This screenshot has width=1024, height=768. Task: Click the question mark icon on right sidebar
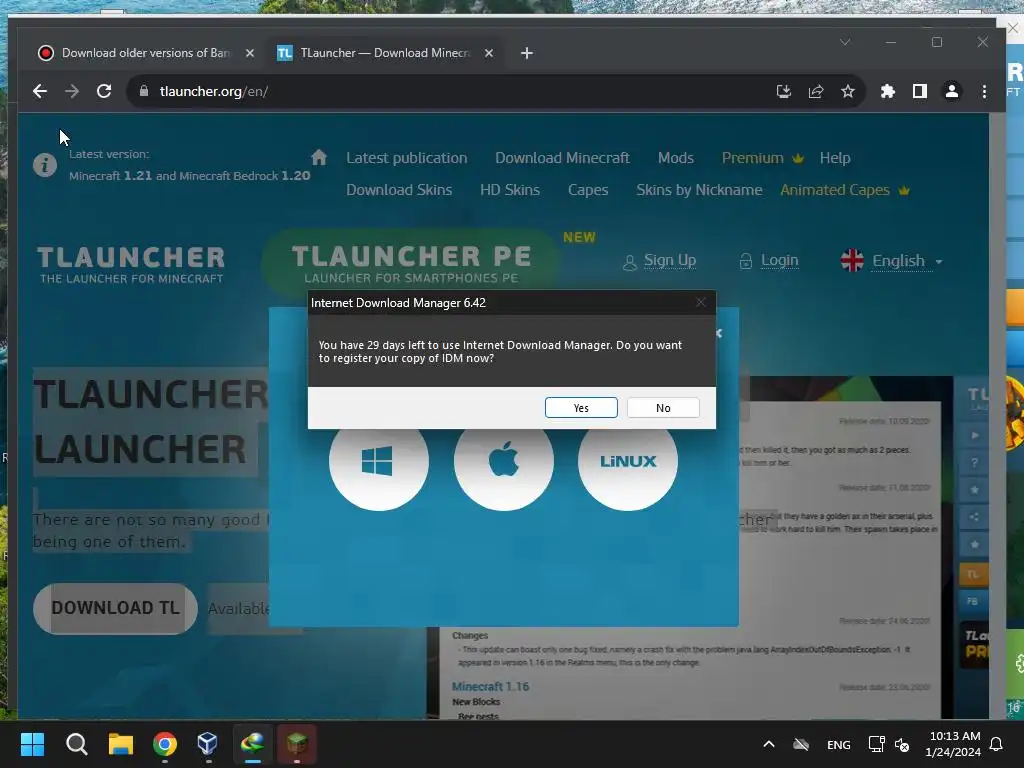(x=974, y=462)
